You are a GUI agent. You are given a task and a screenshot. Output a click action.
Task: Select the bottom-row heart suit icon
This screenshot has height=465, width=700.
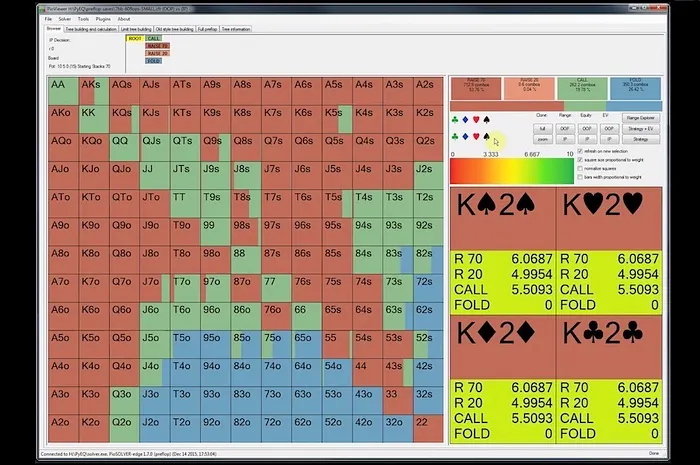(x=477, y=137)
